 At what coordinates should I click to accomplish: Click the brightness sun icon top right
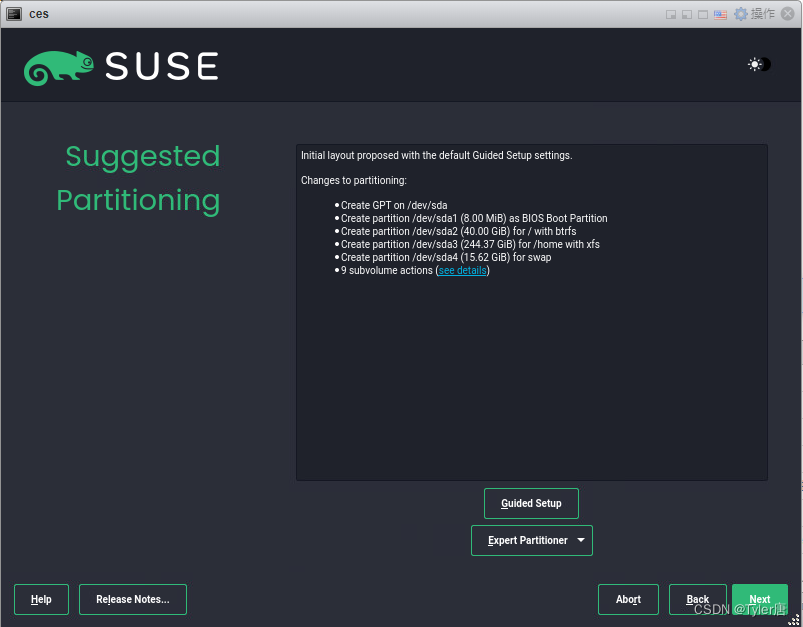[x=754, y=64]
